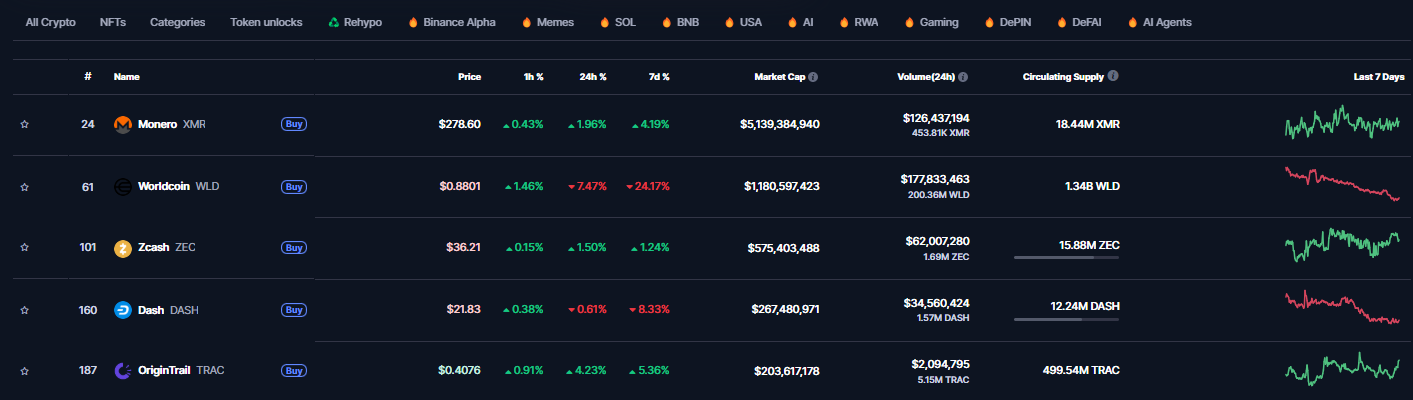Viewport: 1413px width, 400px height.
Task: Click the Monero coin logo icon
Action: [123, 125]
